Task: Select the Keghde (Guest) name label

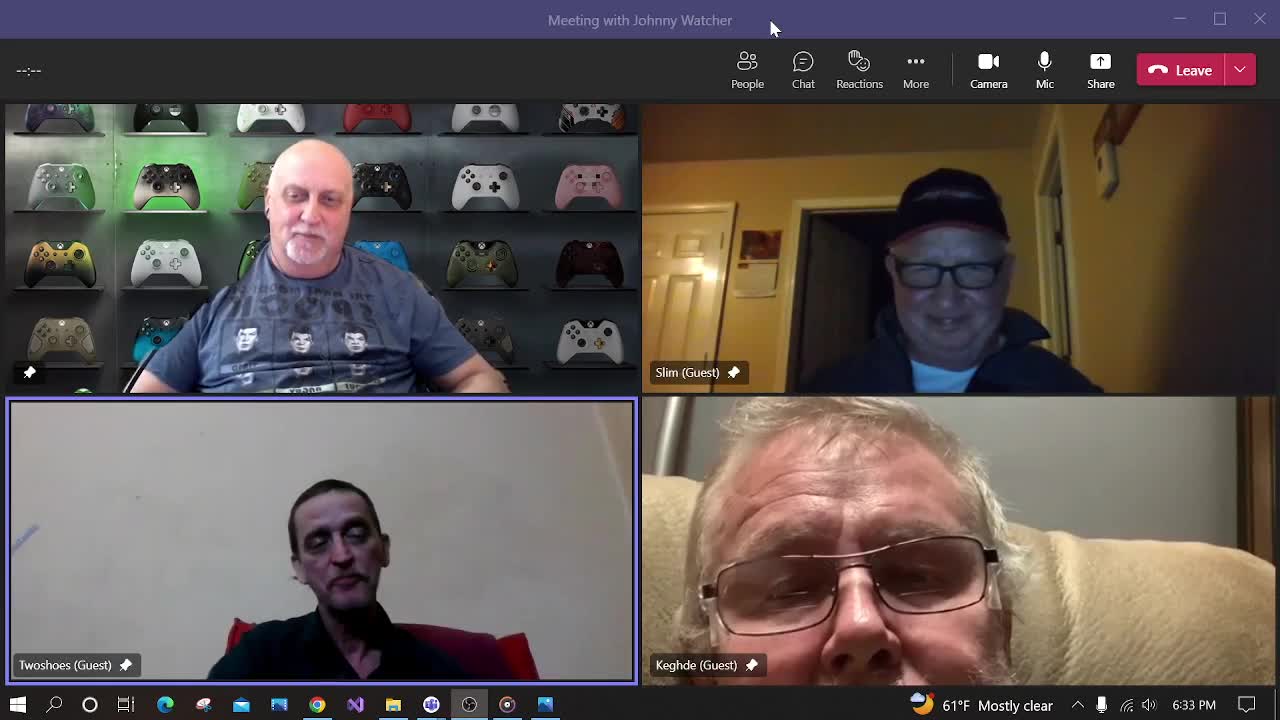Action: [x=696, y=665]
